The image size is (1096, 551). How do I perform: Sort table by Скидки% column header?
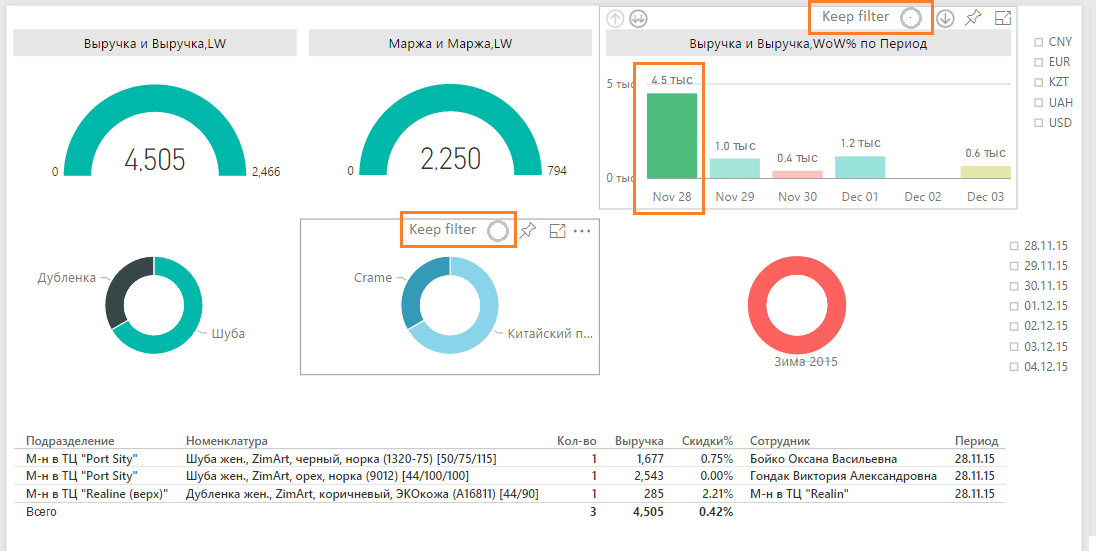(707, 441)
